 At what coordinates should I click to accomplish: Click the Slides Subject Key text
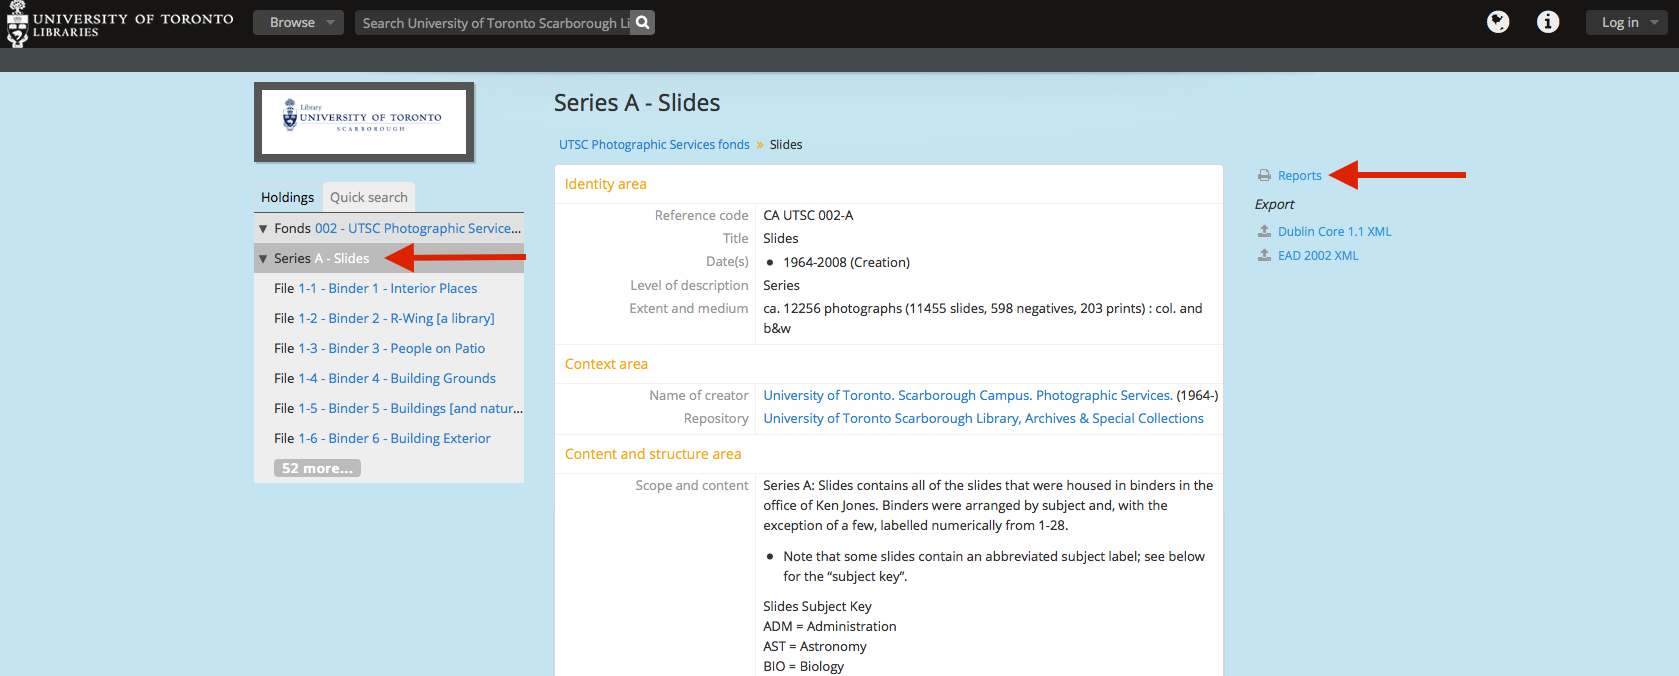point(817,606)
